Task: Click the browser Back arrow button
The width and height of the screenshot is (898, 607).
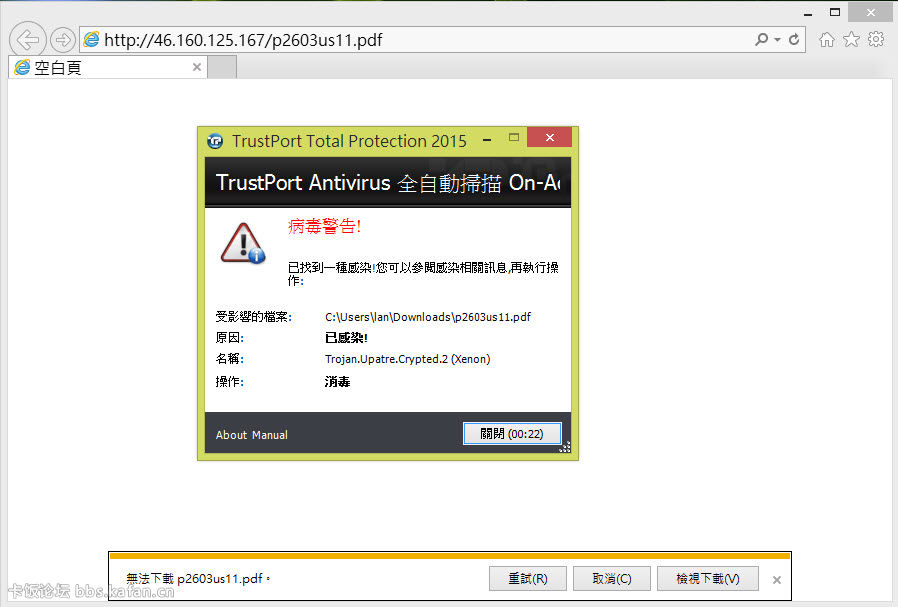Action: 27,40
